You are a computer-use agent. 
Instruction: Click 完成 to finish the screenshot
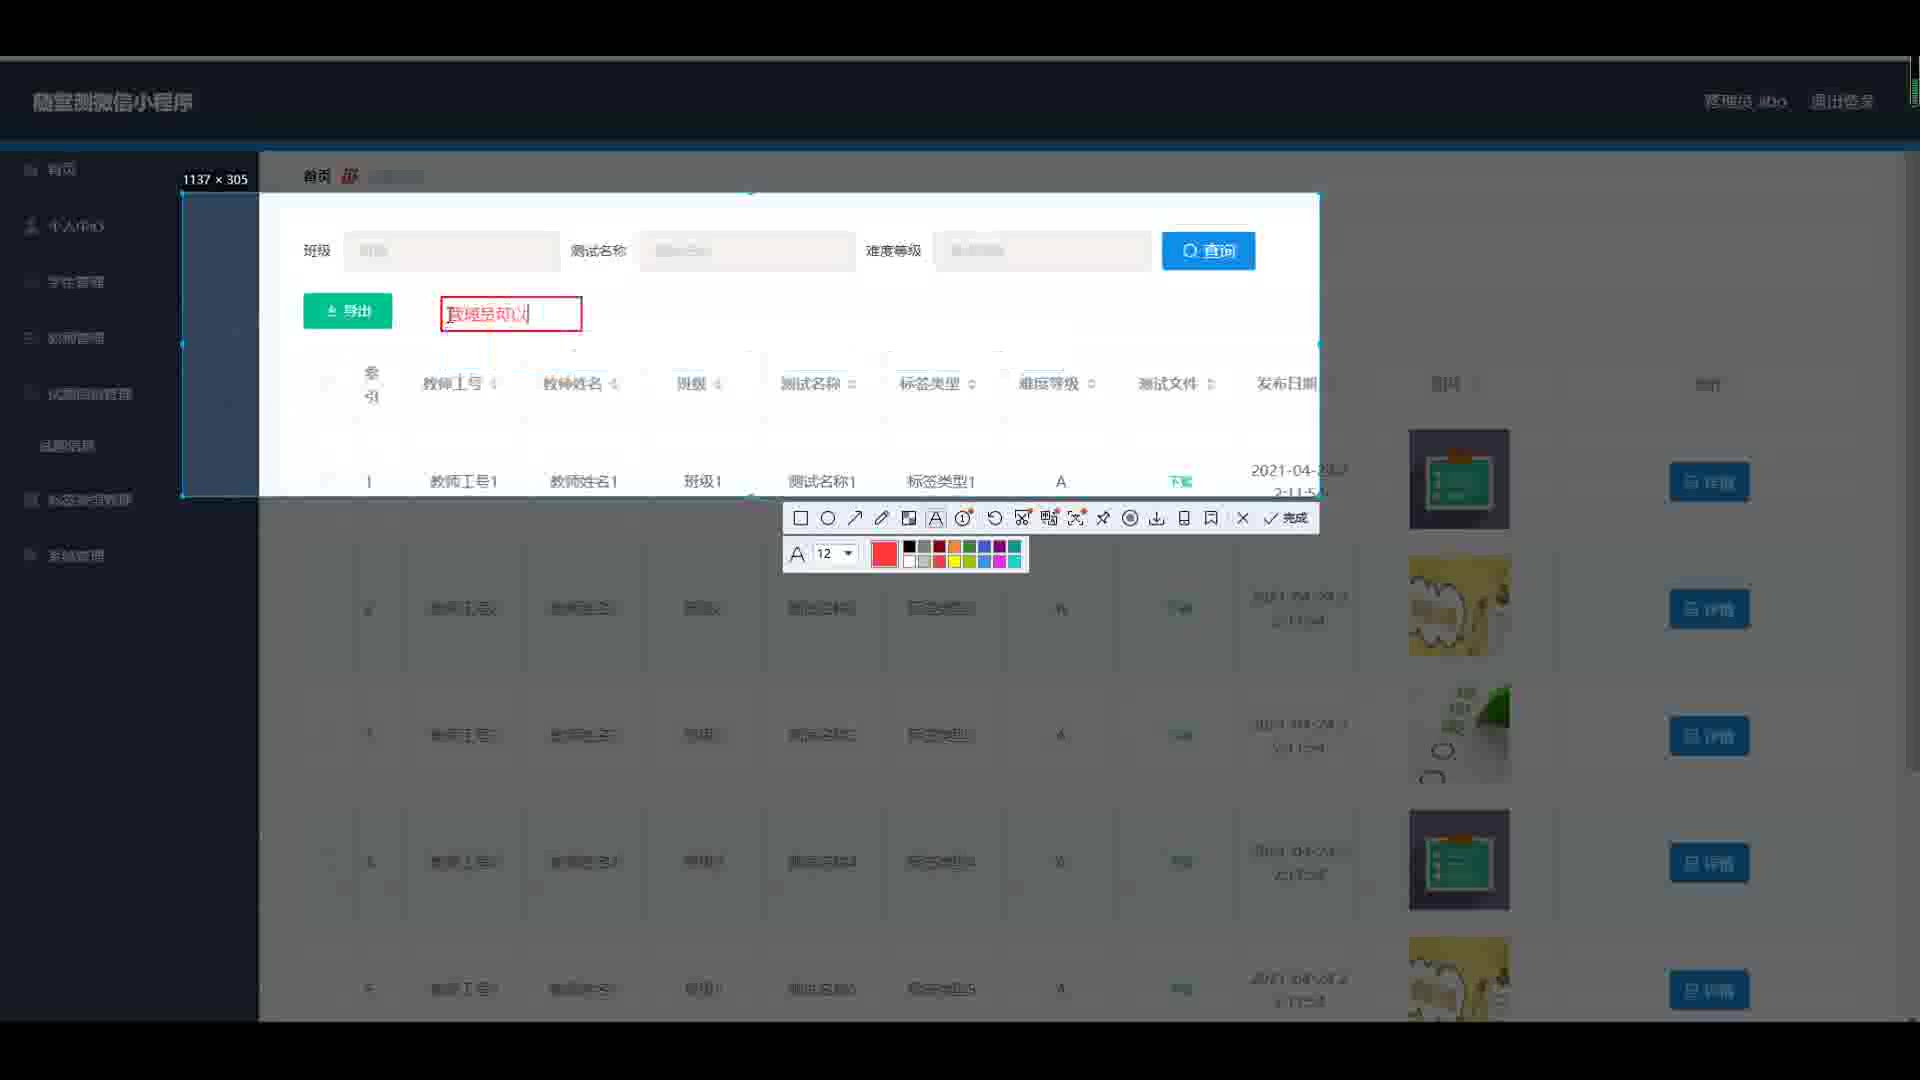pyautogui.click(x=1286, y=518)
